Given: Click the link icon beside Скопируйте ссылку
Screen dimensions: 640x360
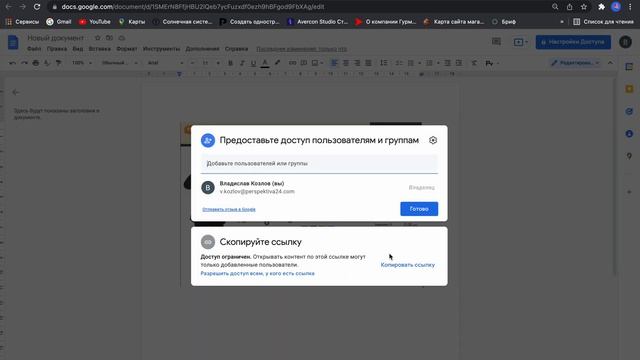Looking at the screenshot, I should click(208, 242).
